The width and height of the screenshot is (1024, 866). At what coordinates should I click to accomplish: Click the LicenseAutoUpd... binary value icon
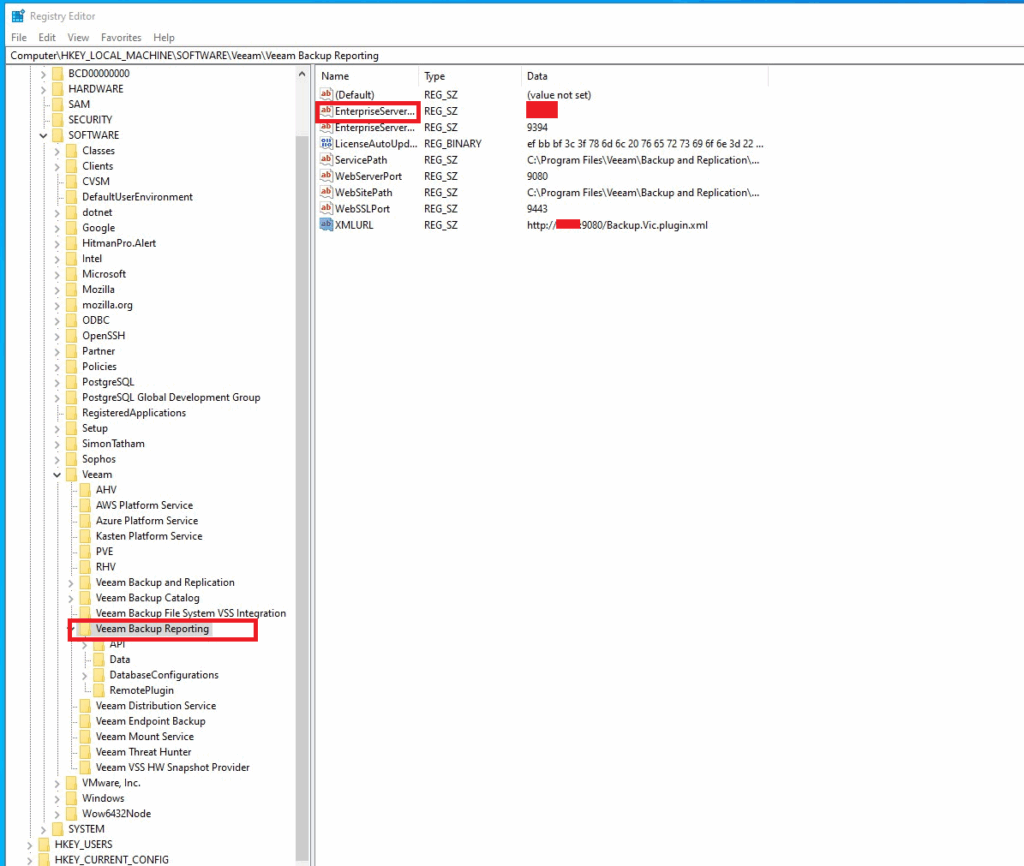click(327, 143)
